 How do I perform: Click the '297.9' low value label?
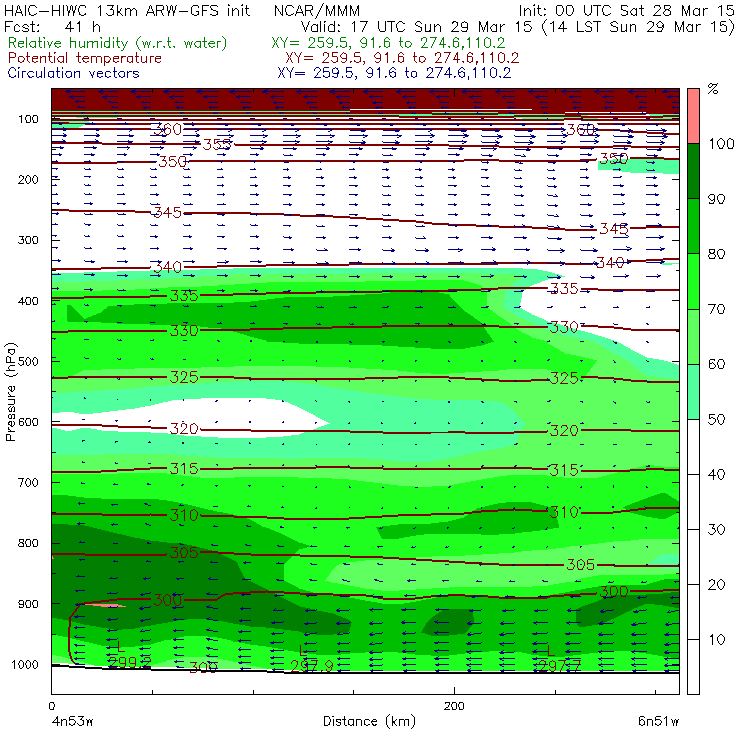coord(311,666)
